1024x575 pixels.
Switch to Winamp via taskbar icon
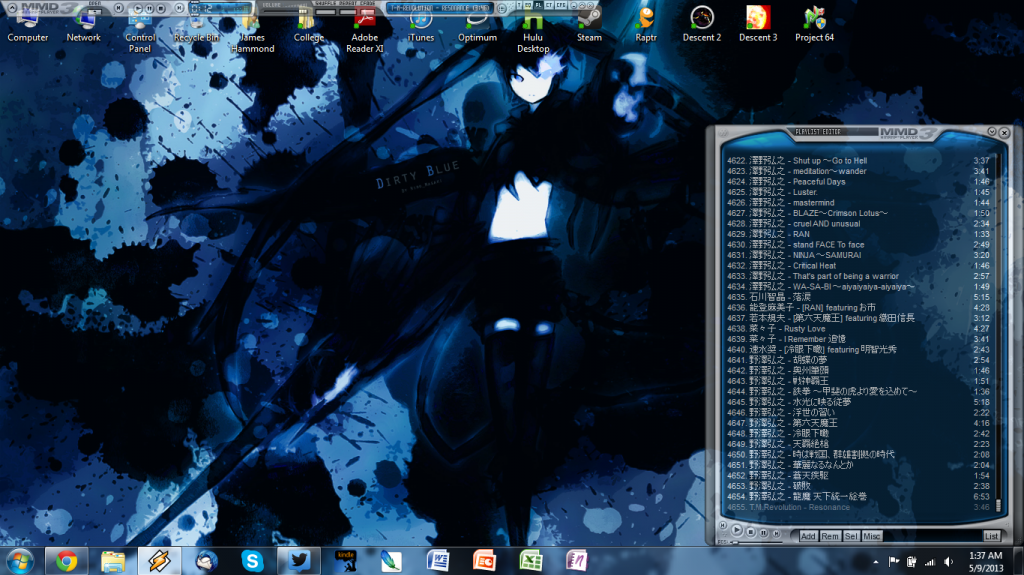(159, 561)
